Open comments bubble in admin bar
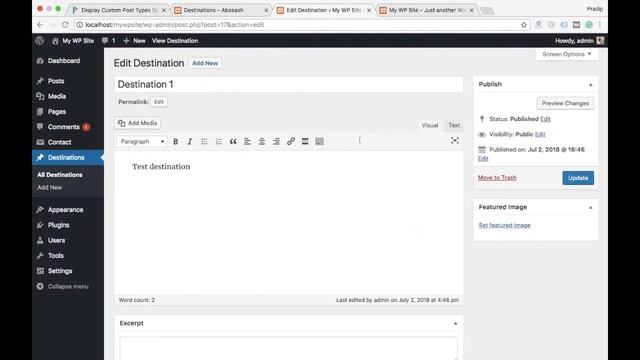This screenshot has height=360, width=640. coord(109,40)
